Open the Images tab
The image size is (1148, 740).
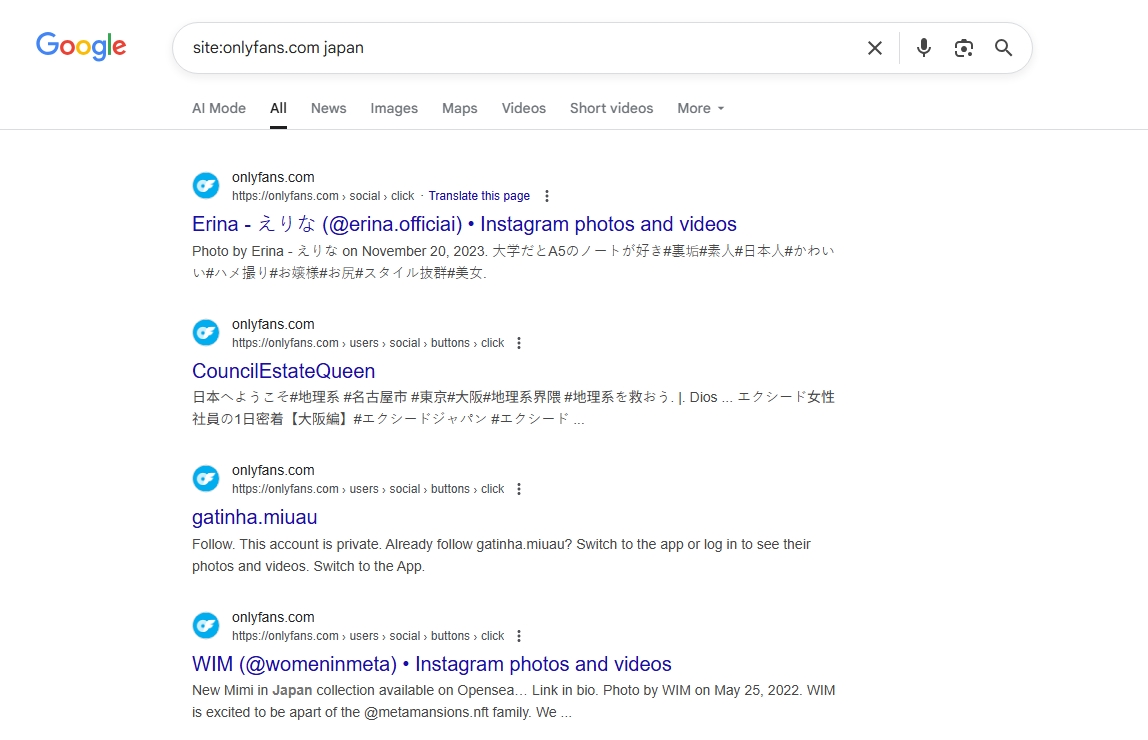(x=394, y=108)
